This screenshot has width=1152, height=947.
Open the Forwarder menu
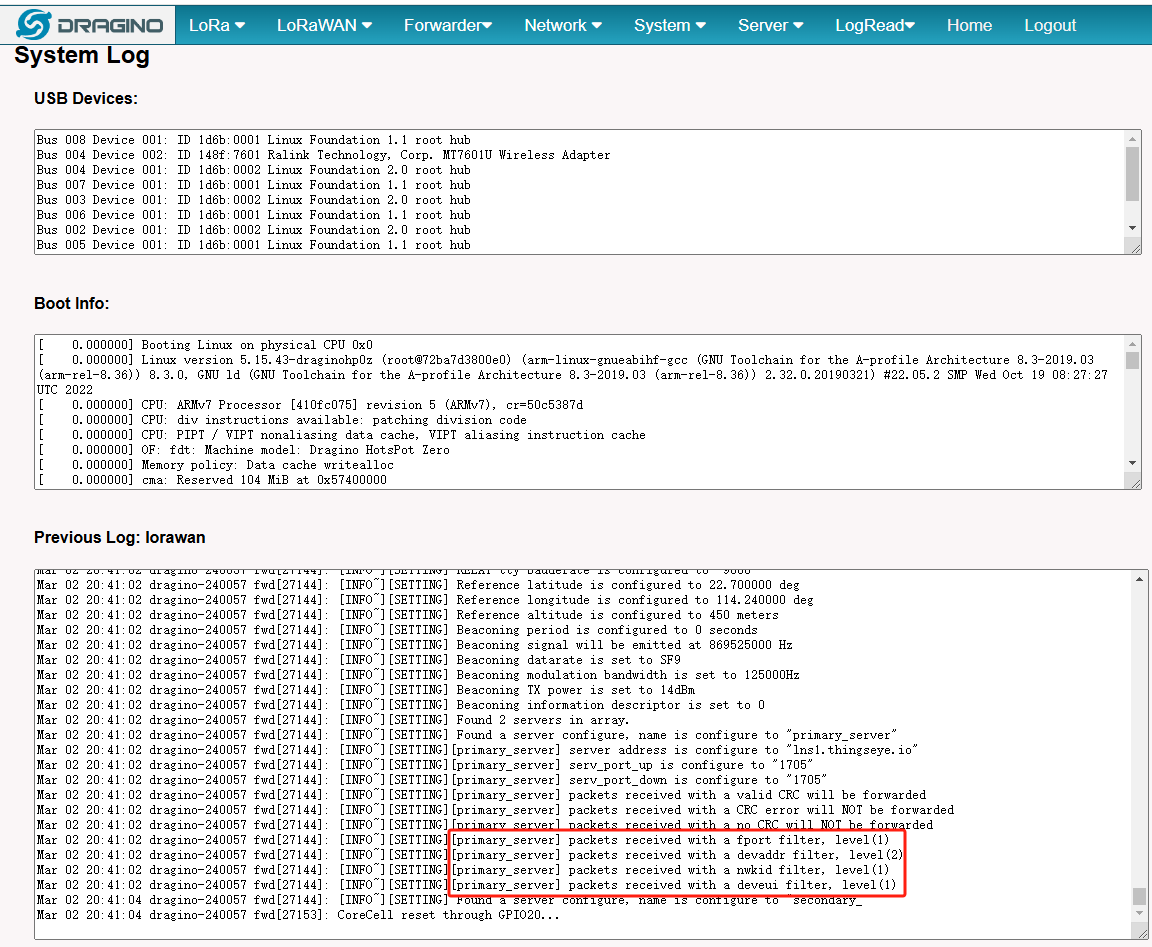tap(447, 25)
